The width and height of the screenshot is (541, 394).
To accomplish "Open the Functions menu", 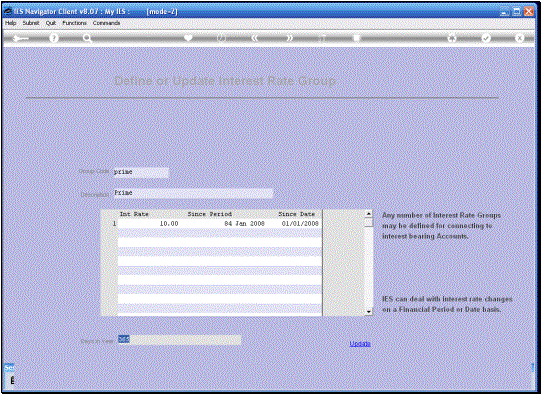I will [x=74, y=23].
